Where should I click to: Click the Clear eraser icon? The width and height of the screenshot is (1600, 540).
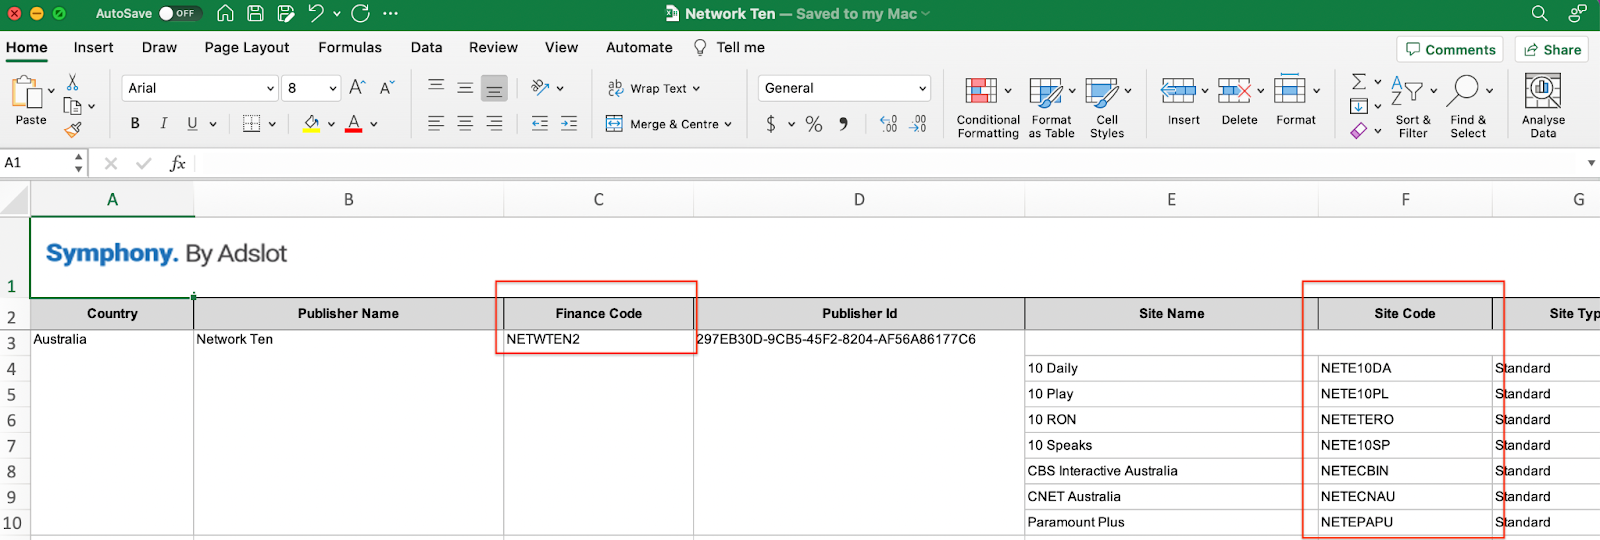1359,130
